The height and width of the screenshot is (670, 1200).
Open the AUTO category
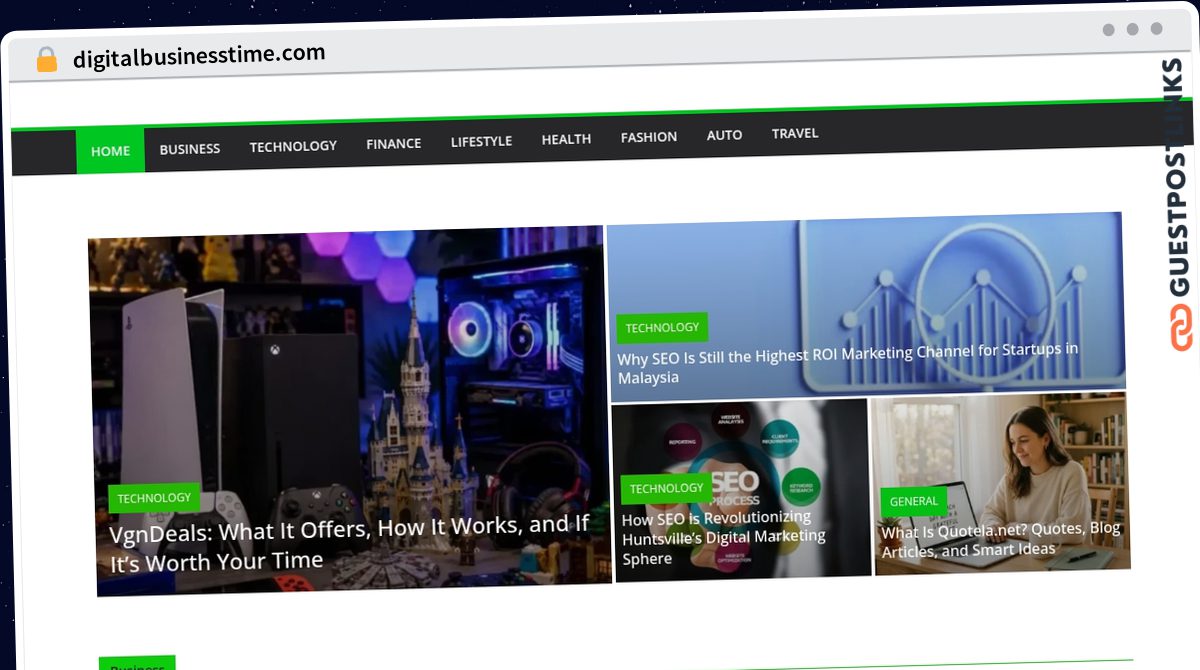724,135
